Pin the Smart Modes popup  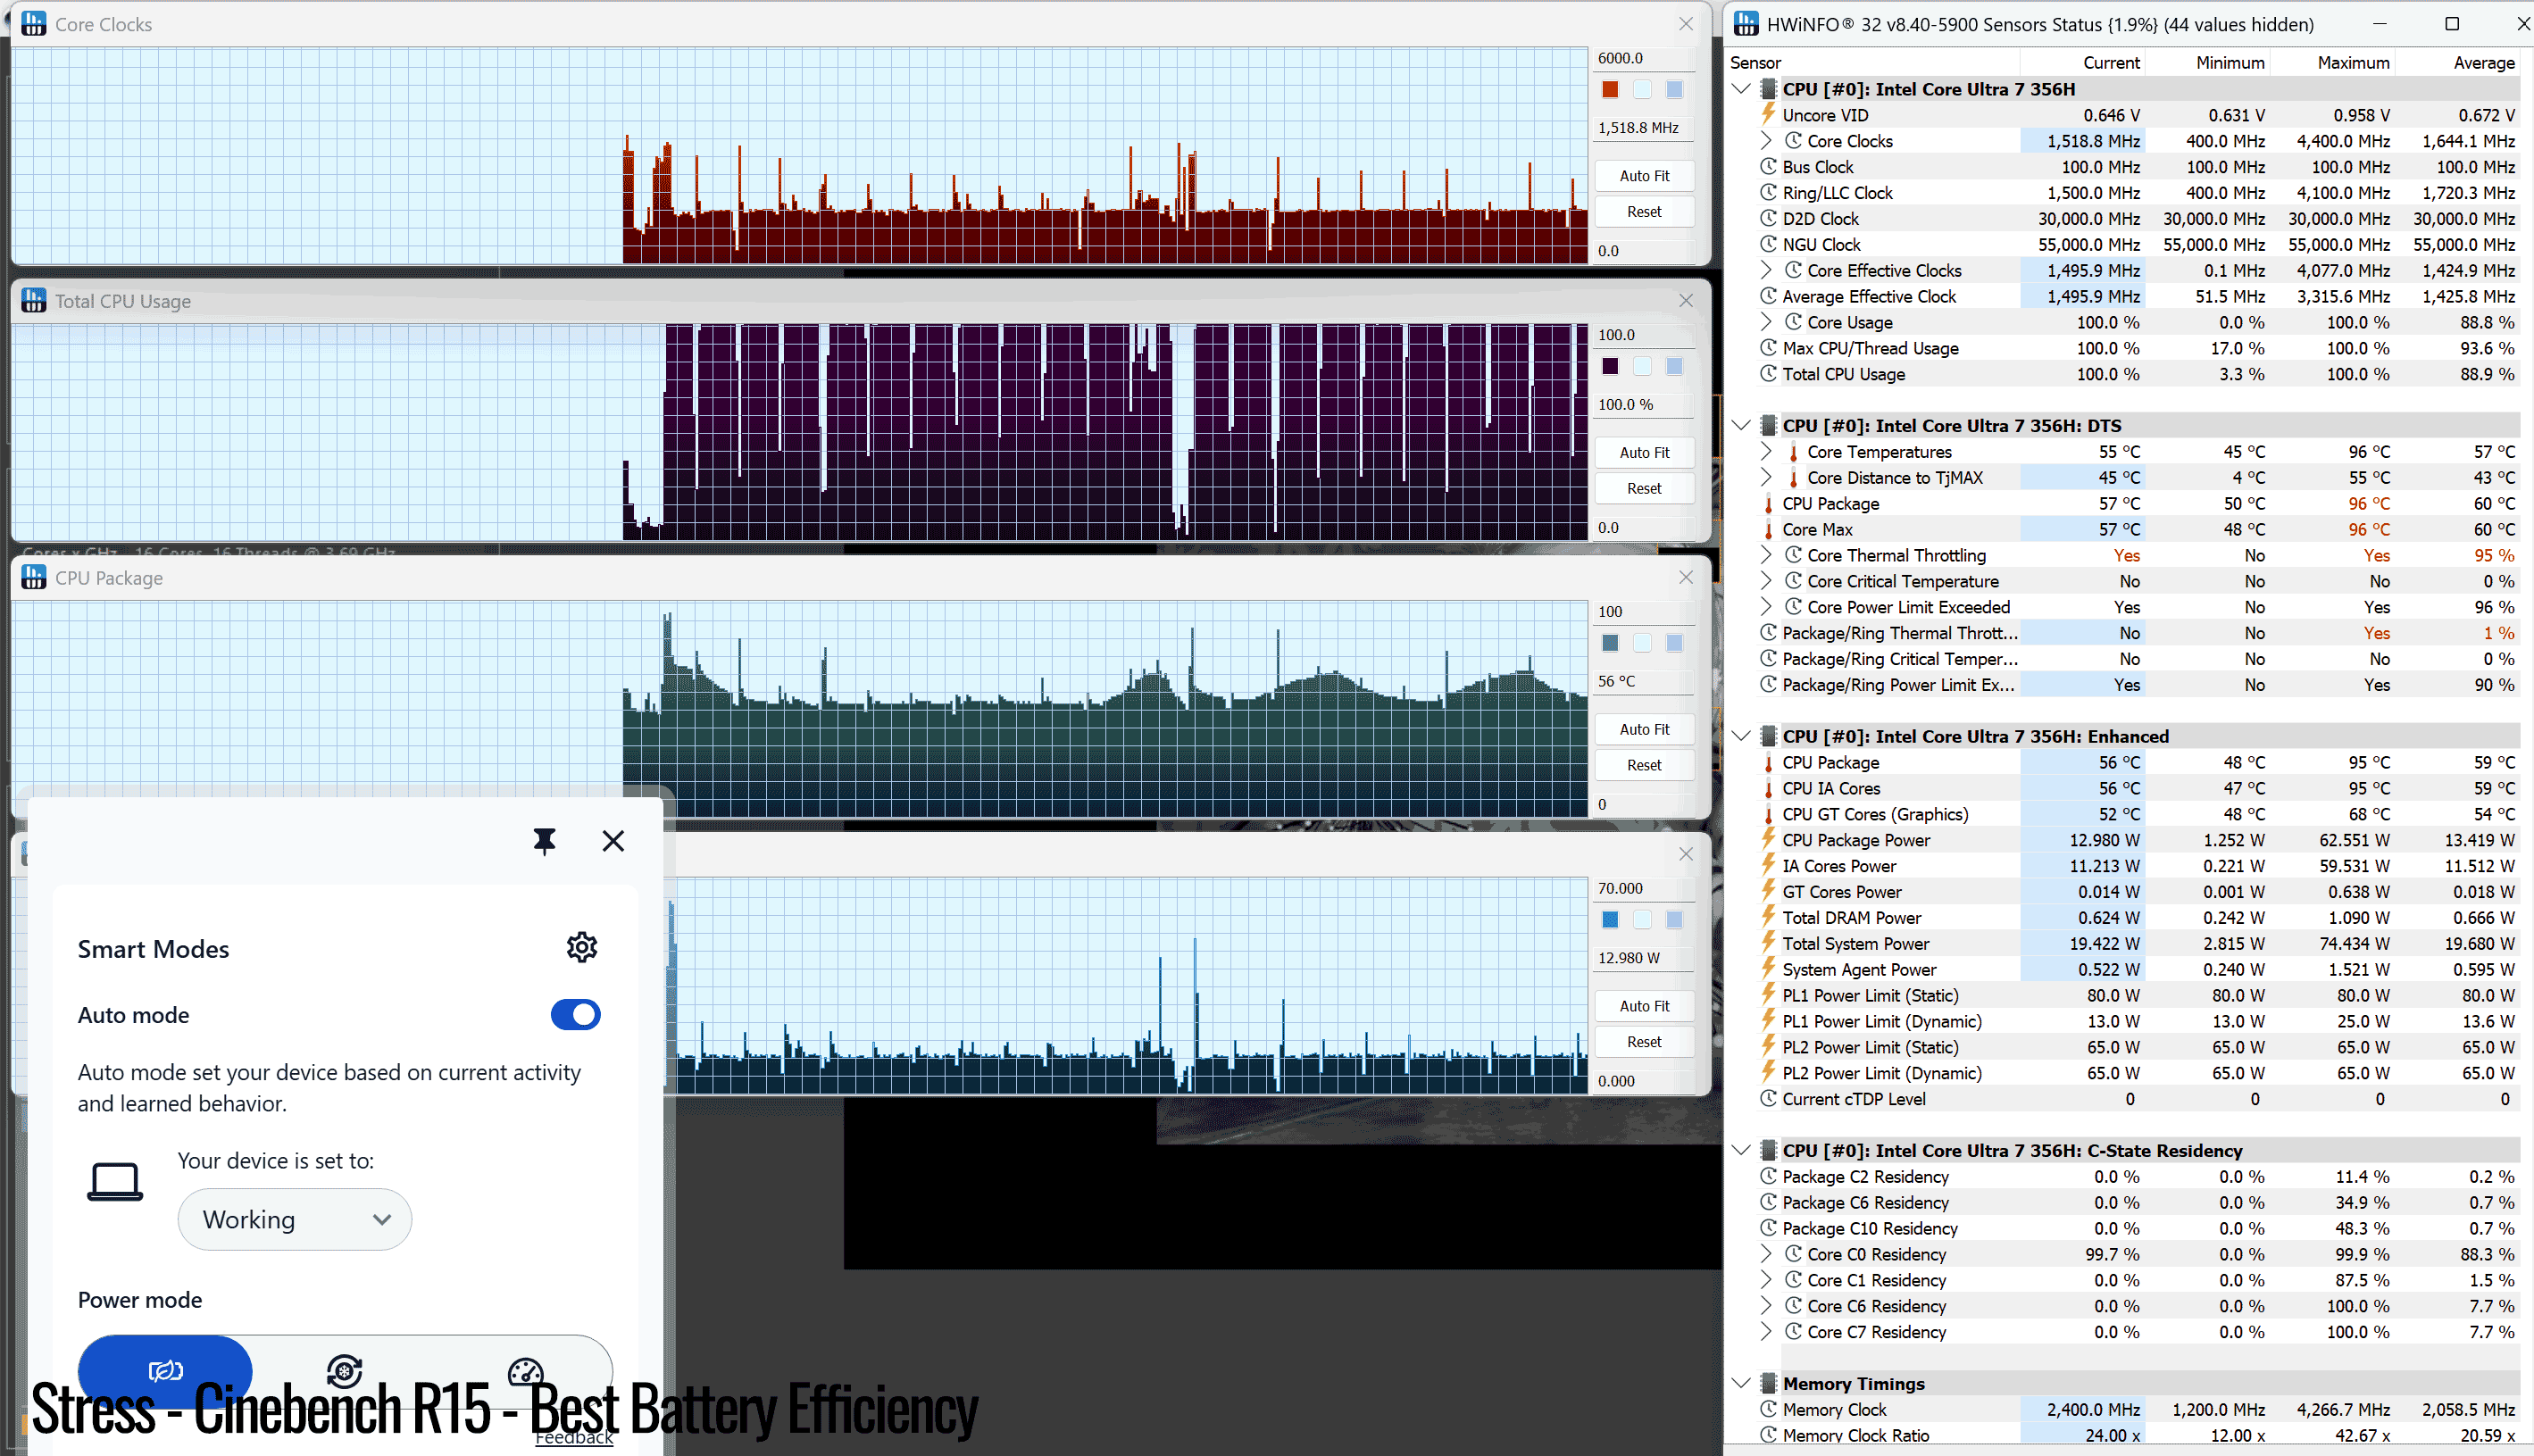544,841
